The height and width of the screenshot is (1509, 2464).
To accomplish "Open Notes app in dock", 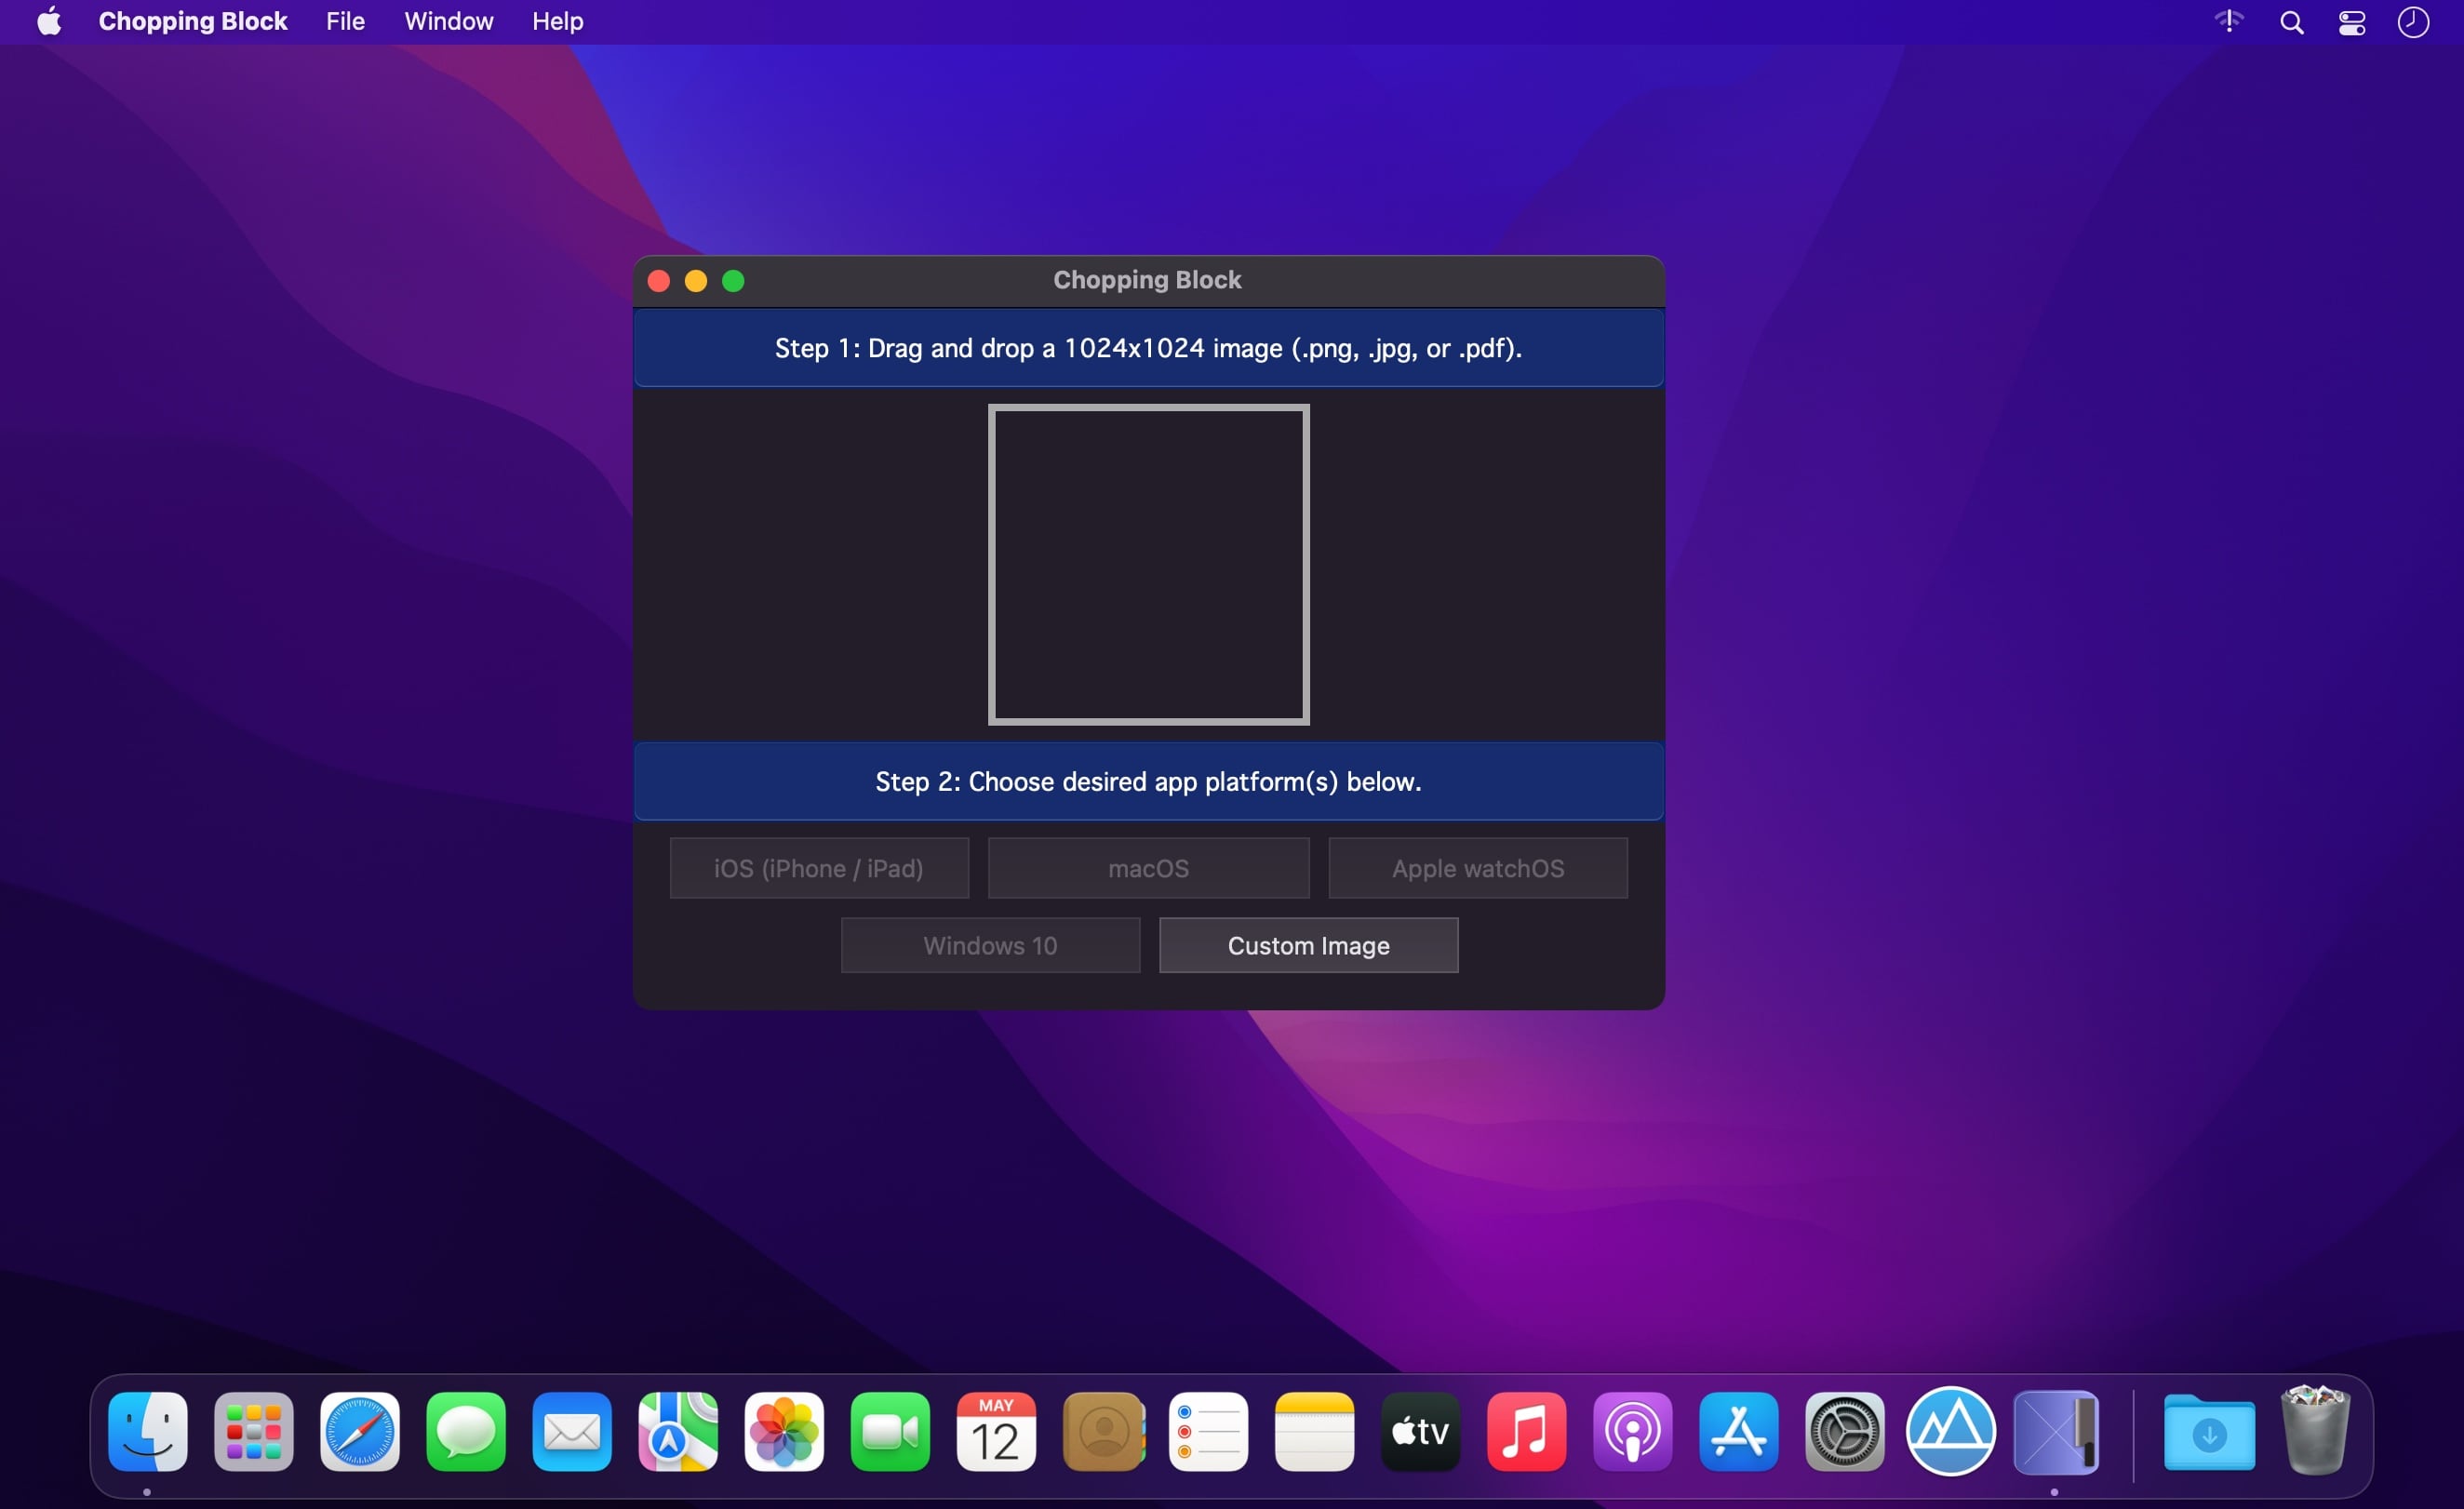I will (1314, 1431).
